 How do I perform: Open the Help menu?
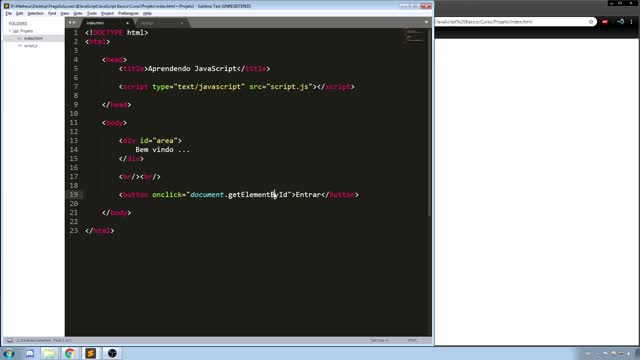pos(147,13)
